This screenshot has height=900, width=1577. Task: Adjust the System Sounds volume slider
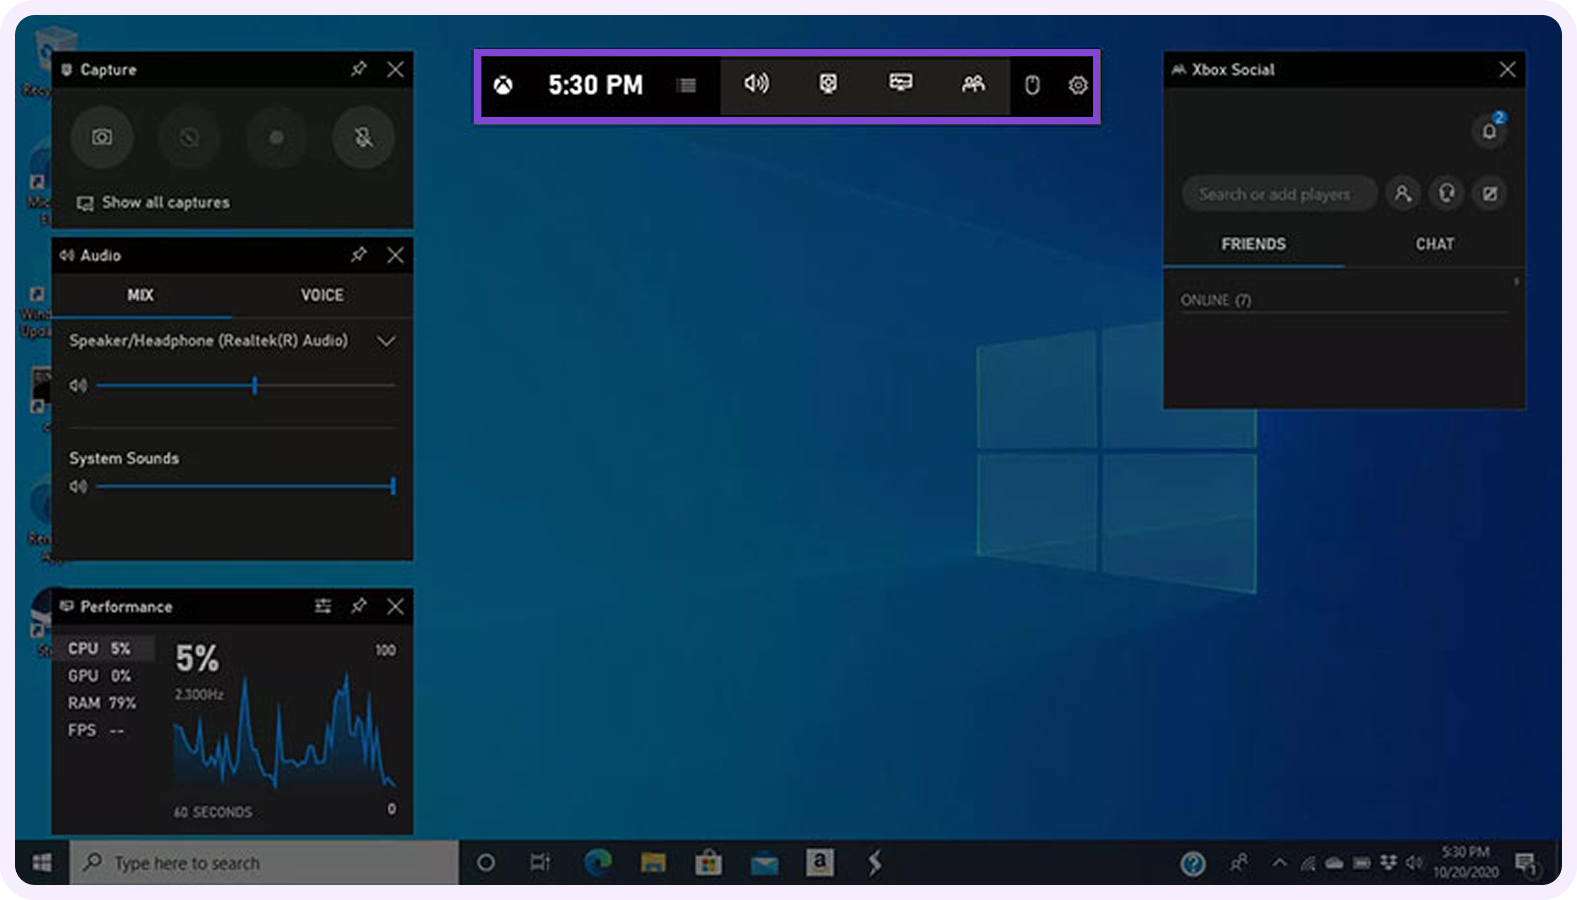click(x=245, y=487)
